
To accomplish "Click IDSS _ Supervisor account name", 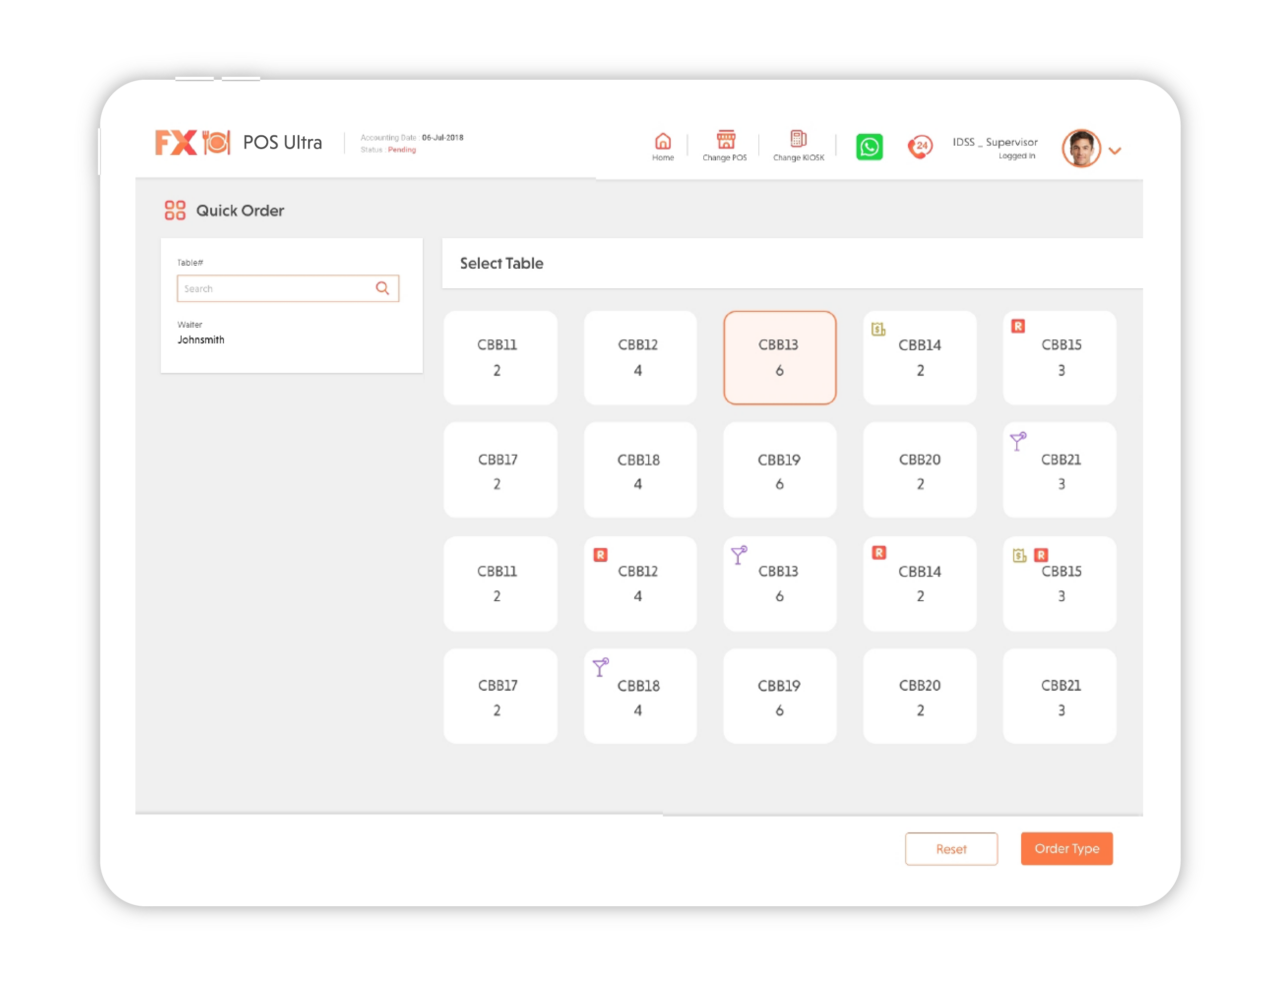I will click(995, 142).
